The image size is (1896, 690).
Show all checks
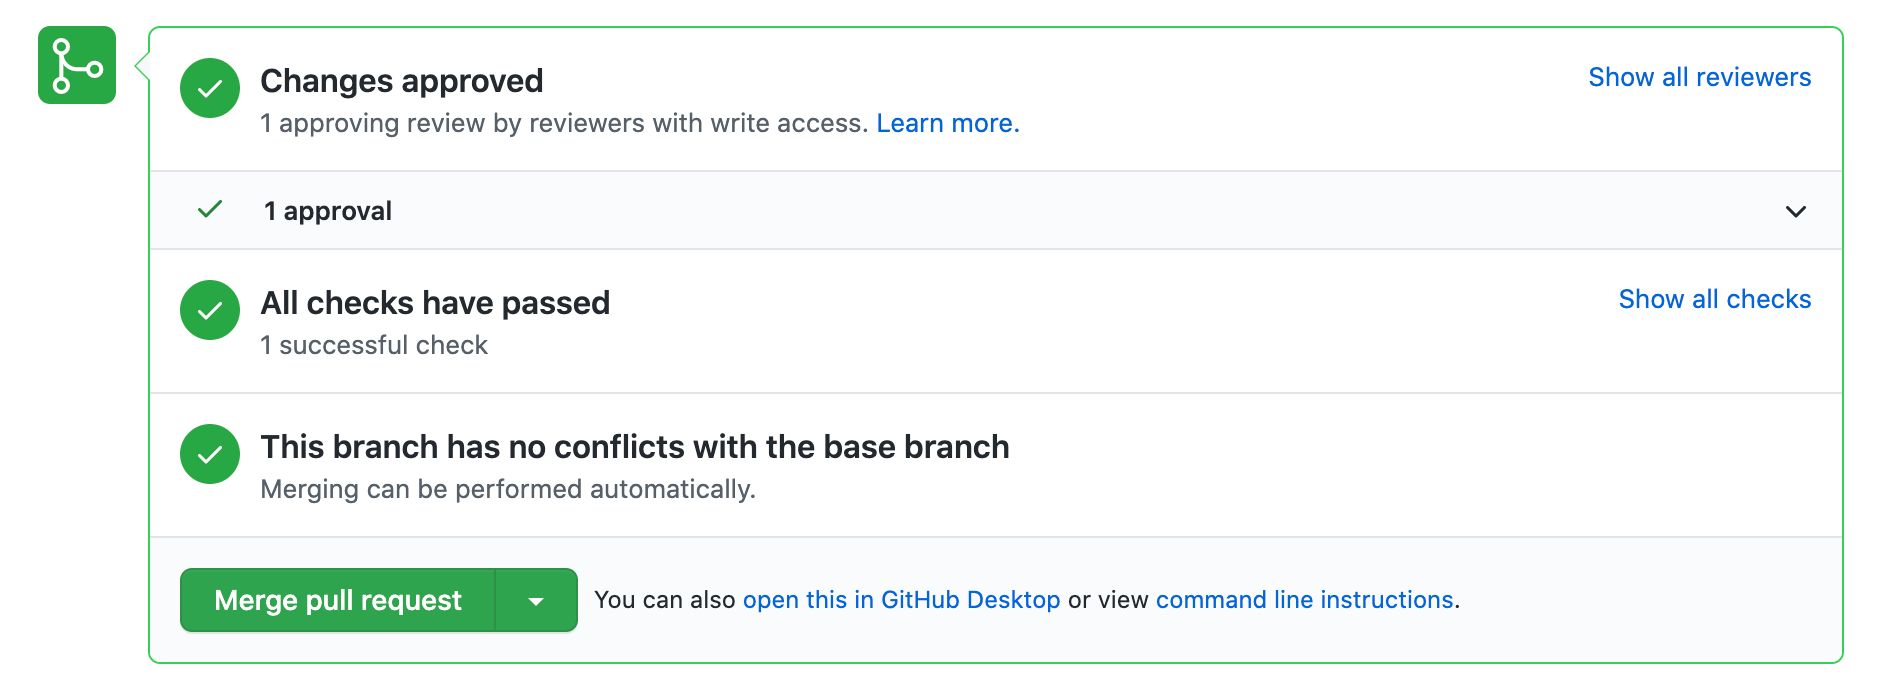point(1714,299)
